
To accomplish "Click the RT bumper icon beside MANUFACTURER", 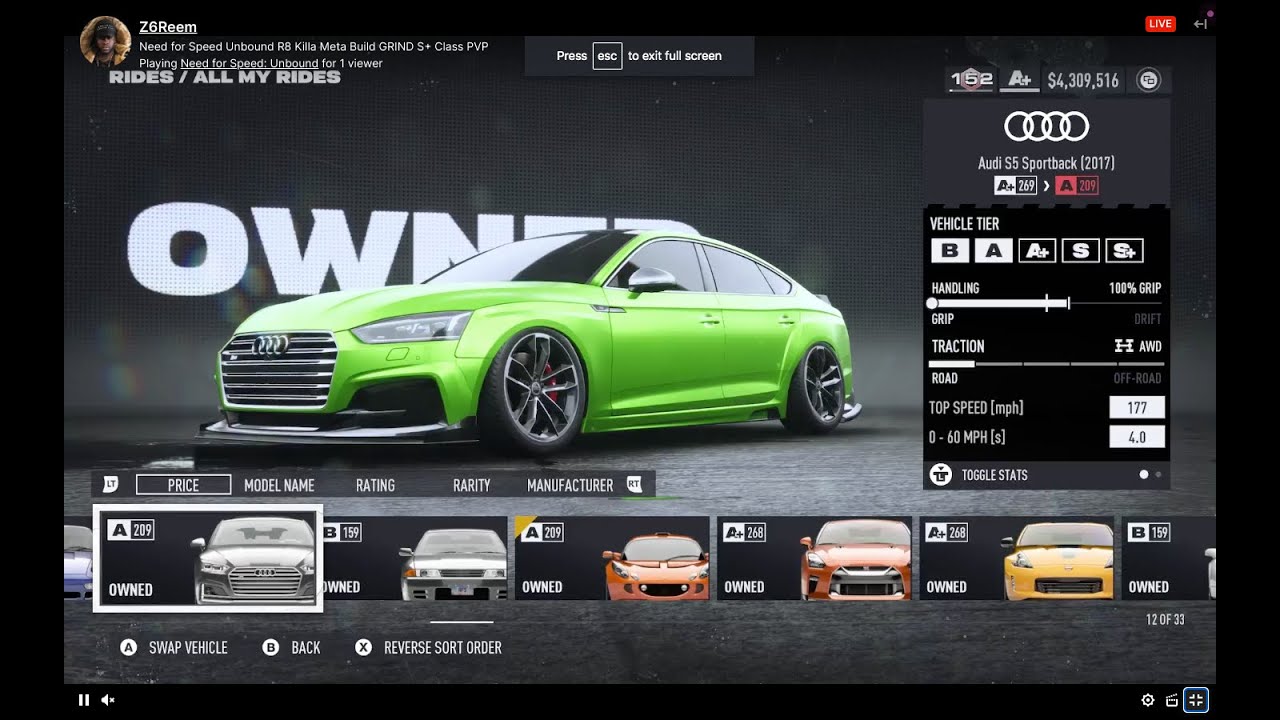I will click(x=634, y=484).
